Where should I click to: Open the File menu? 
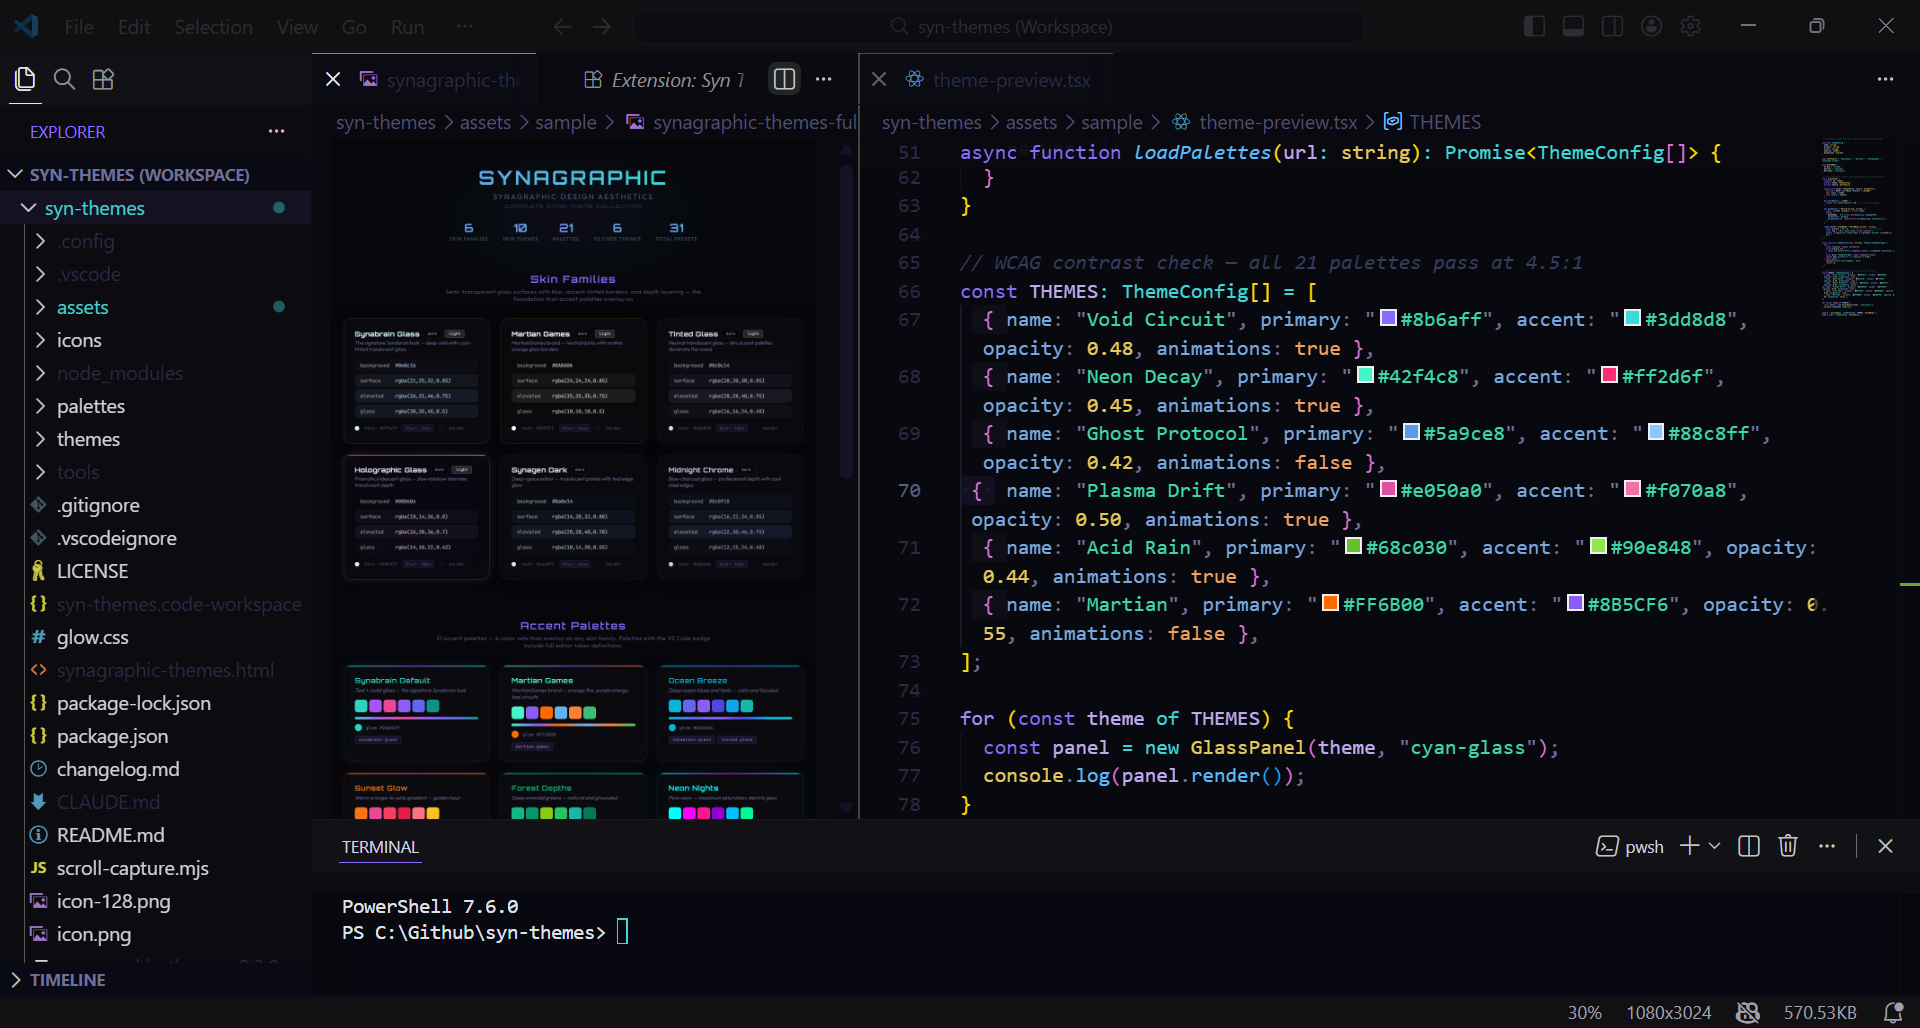tap(79, 27)
